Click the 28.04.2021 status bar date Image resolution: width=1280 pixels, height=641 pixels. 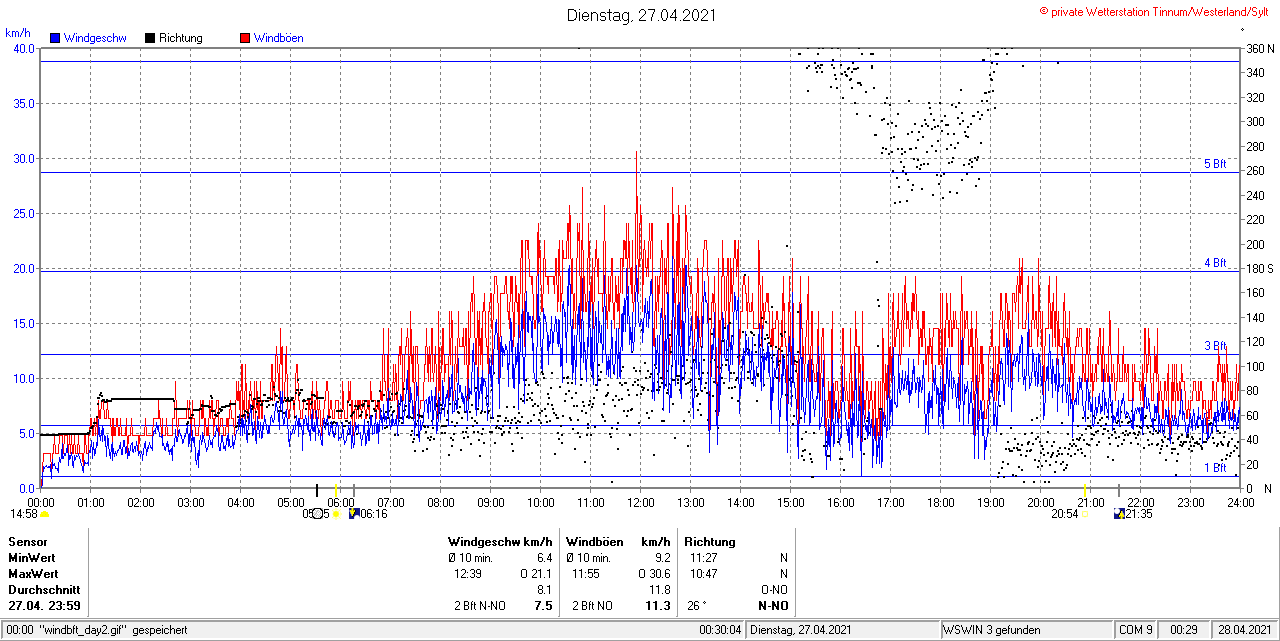(x=1243, y=630)
